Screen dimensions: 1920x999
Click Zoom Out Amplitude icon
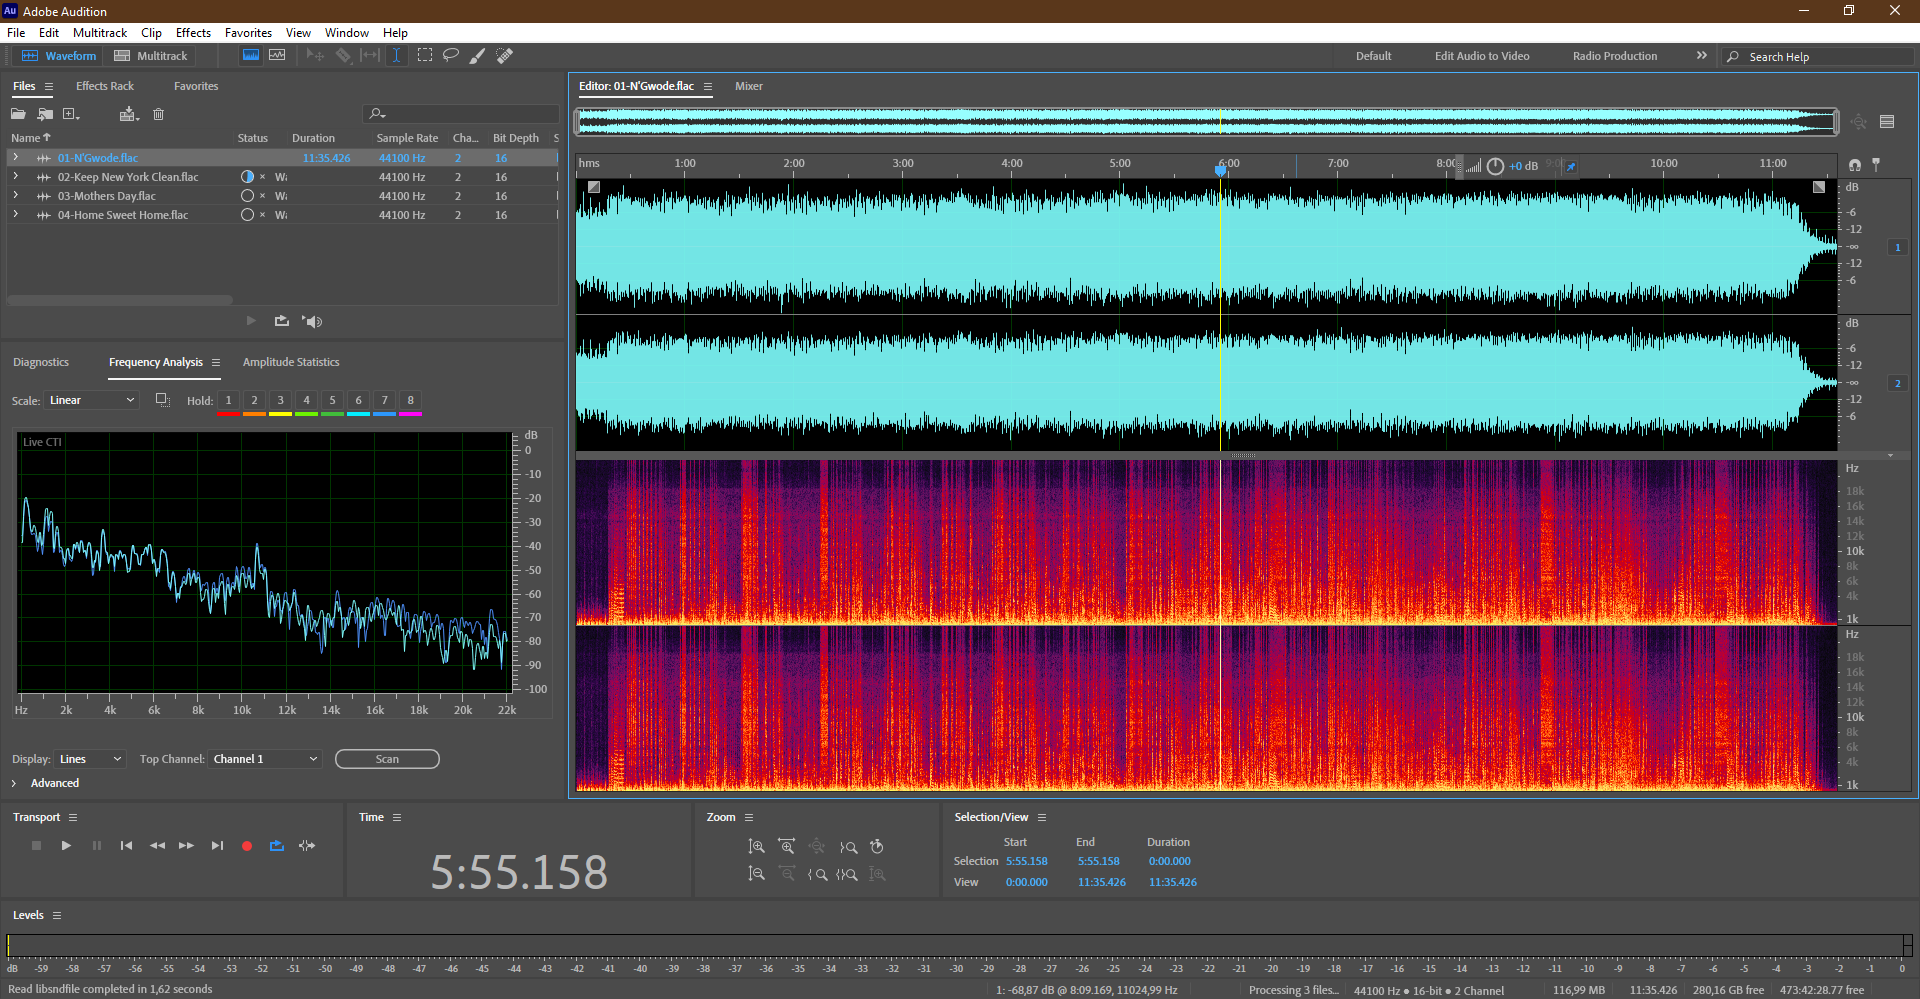tap(757, 875)
